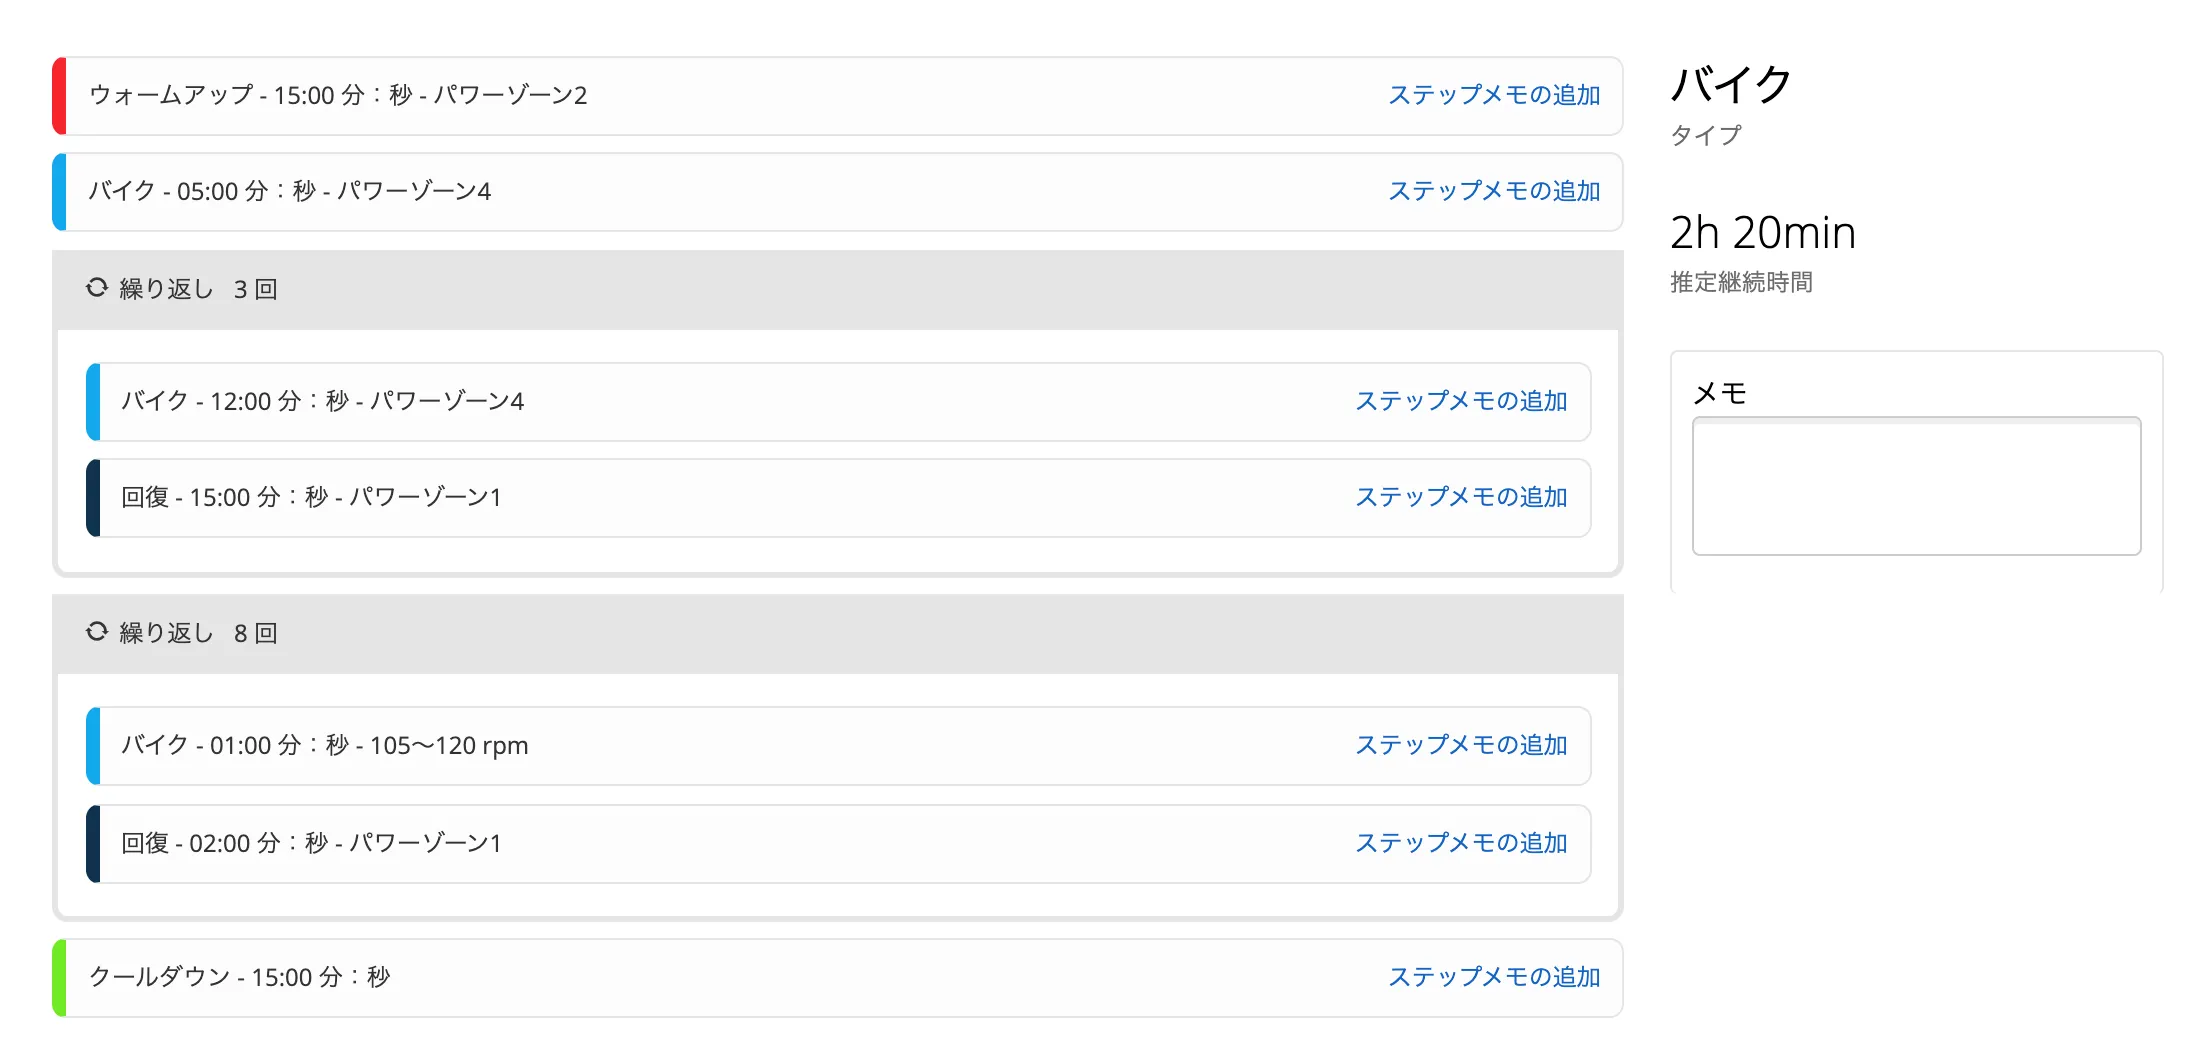Click the repeat icon for the 8-round loop

(x=96, y=631)
